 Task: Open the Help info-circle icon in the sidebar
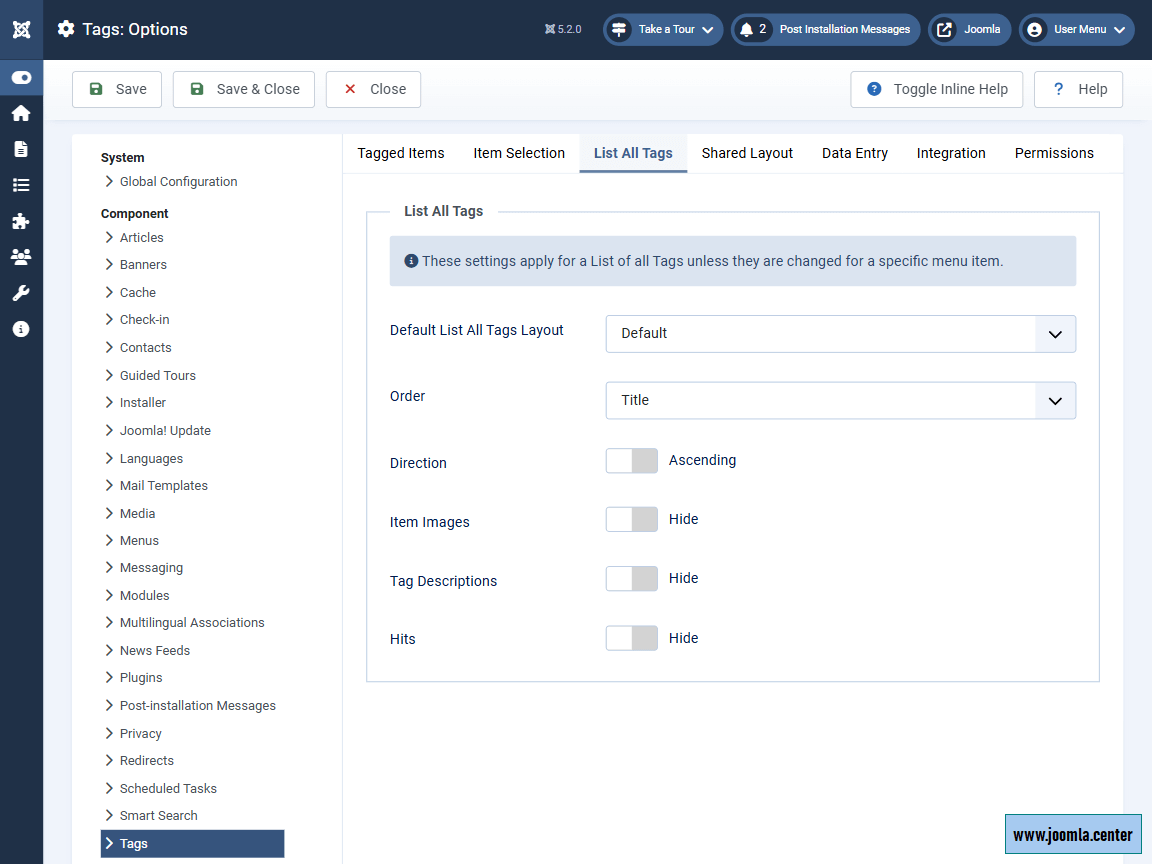pyautogui.click(x=21, y=329)
